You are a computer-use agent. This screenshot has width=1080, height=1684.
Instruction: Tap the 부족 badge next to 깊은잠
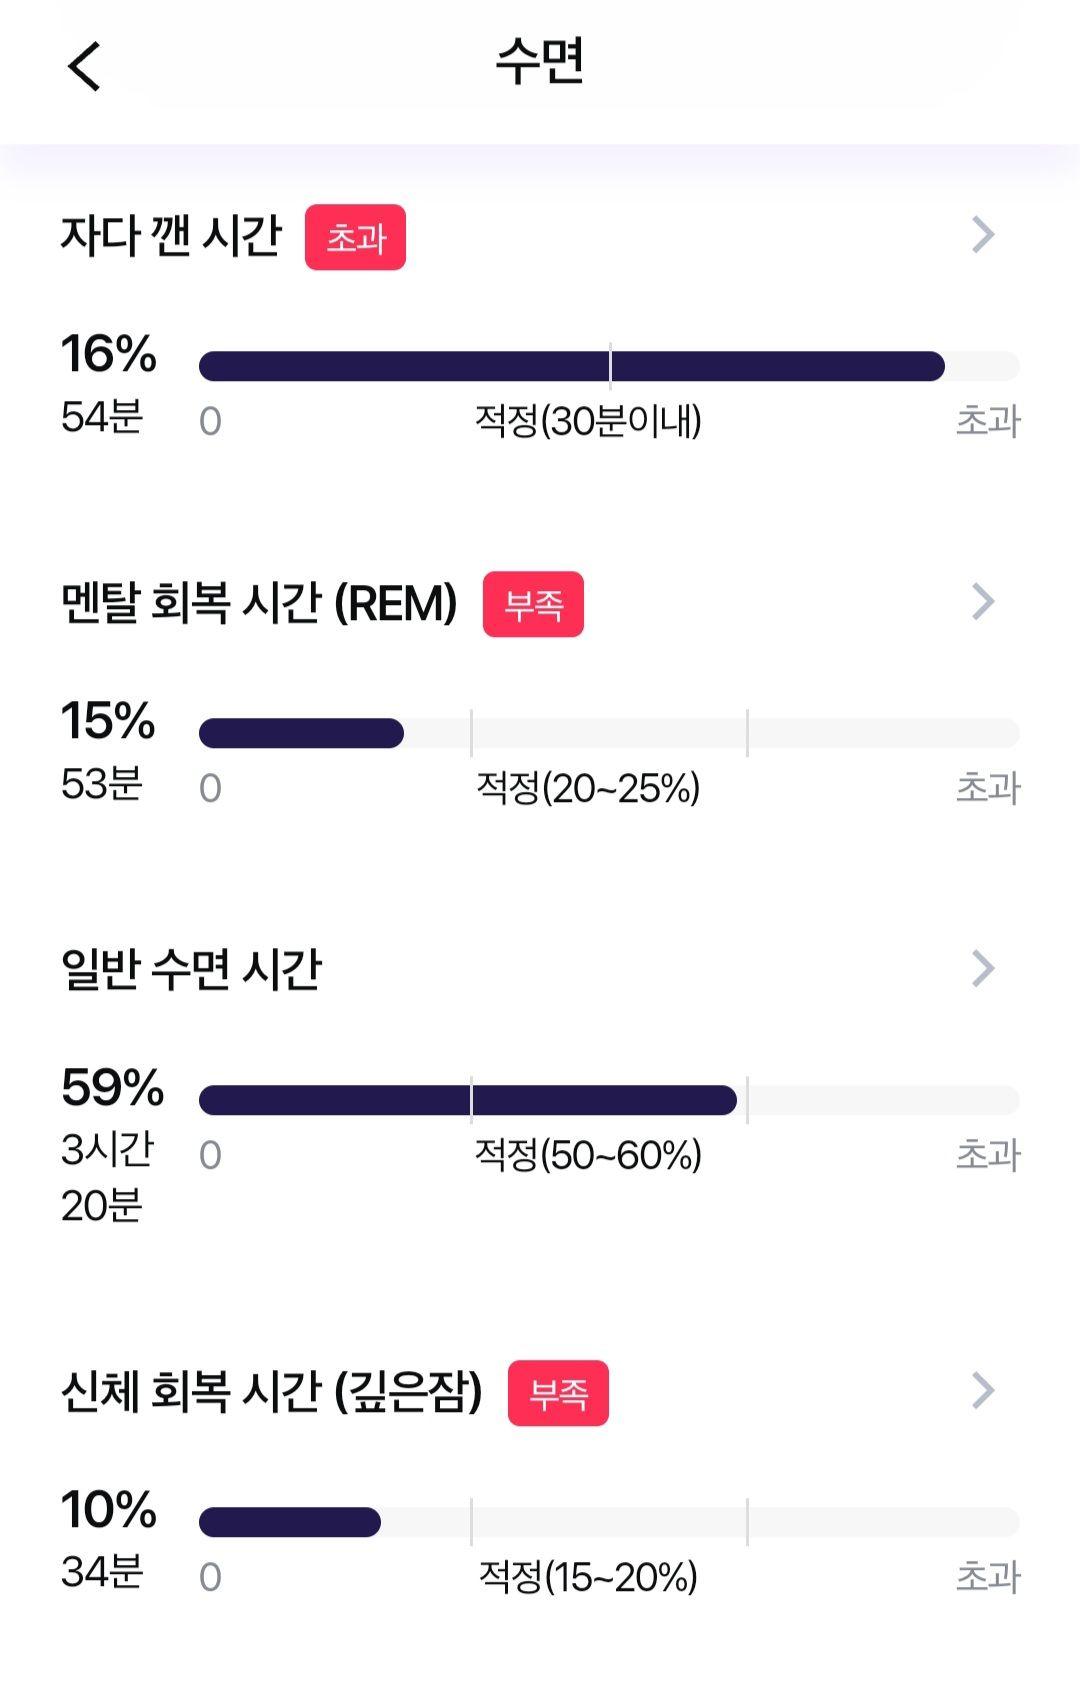point(558,1393)
